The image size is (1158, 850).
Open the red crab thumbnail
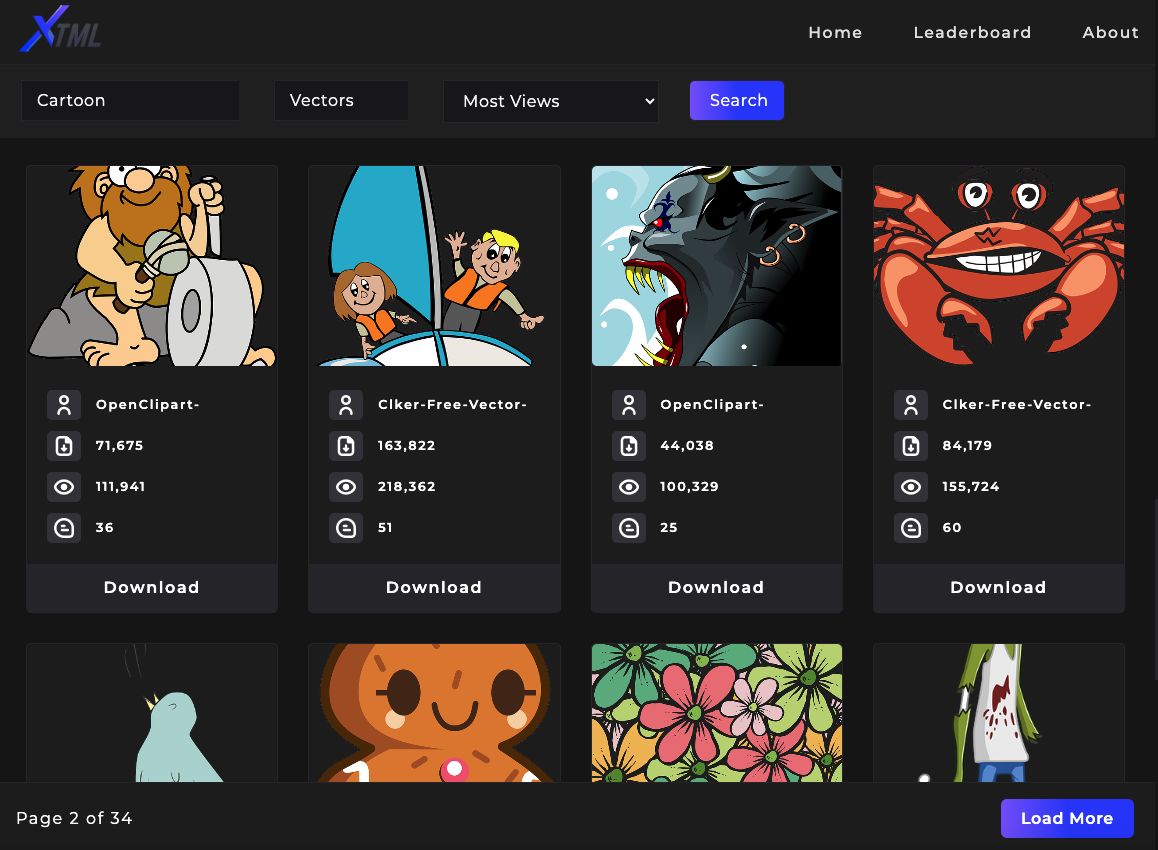coord(998,266)
